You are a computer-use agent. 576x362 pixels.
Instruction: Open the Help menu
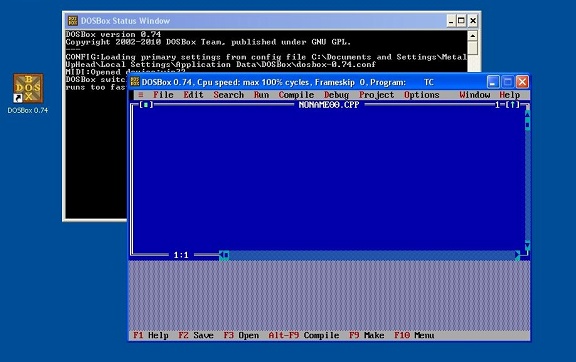[x=510, y=95]
